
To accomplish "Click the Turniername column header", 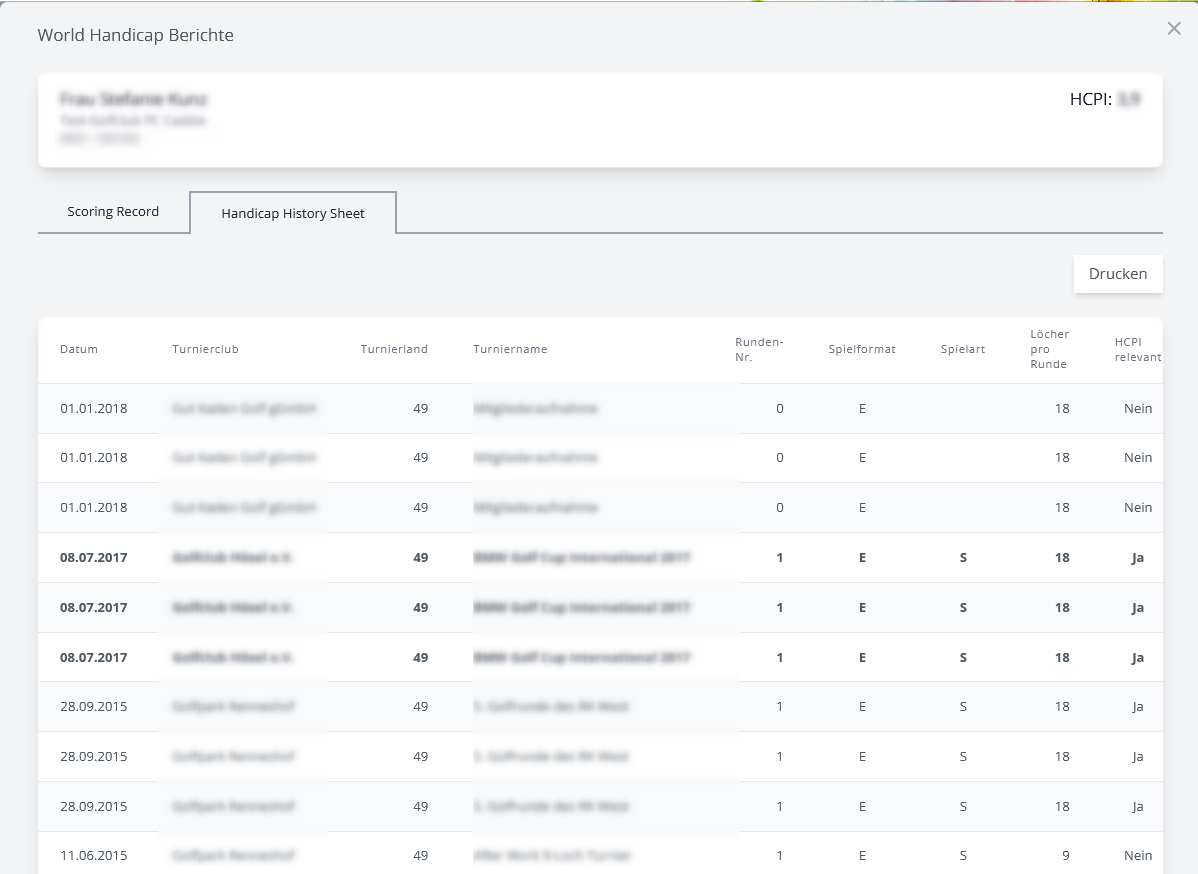I will tap(510, 349).
